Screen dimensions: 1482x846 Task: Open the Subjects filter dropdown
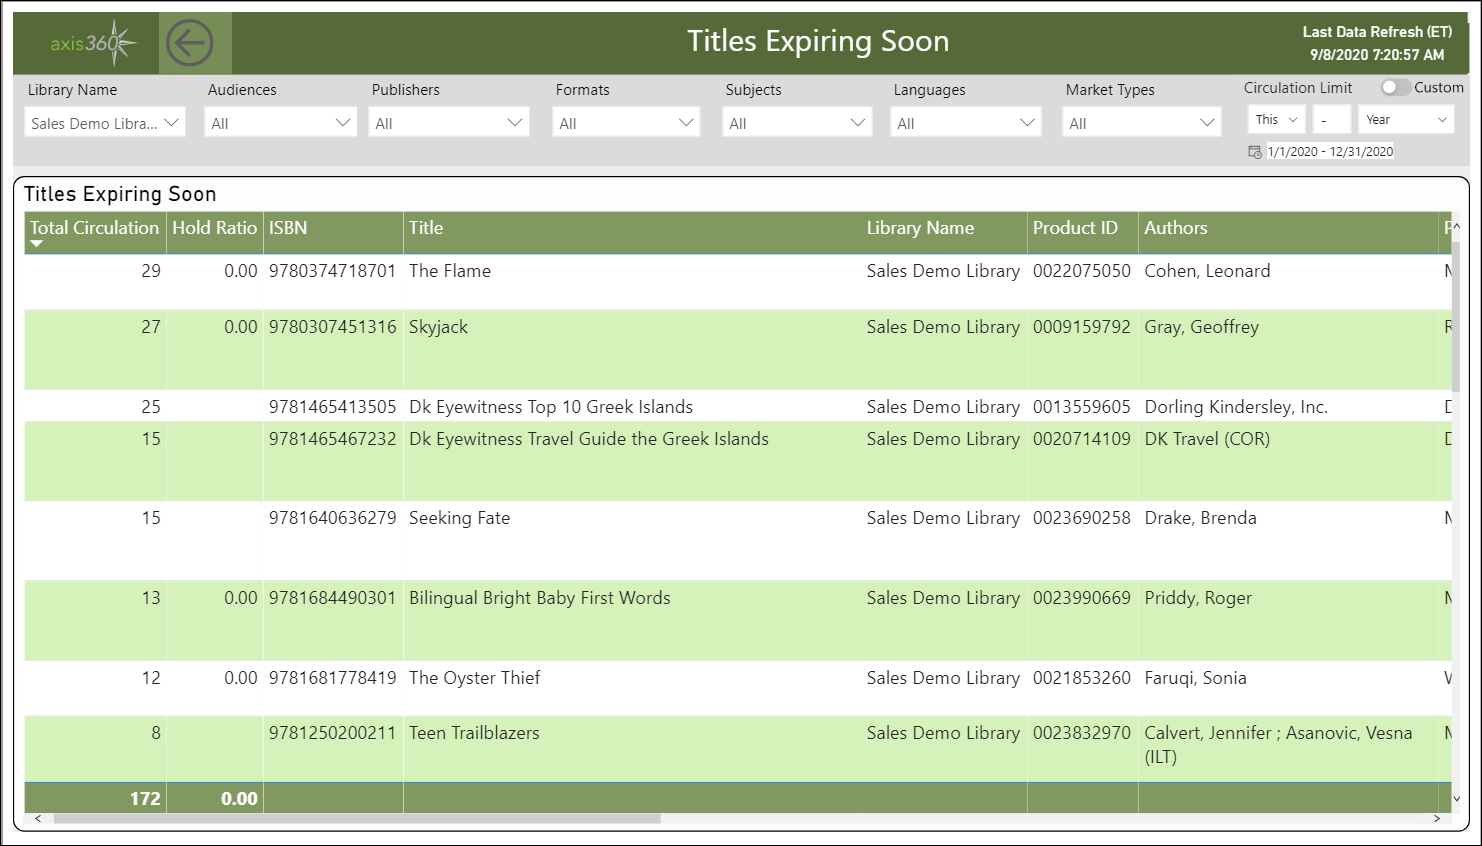[x=796, y=121]
